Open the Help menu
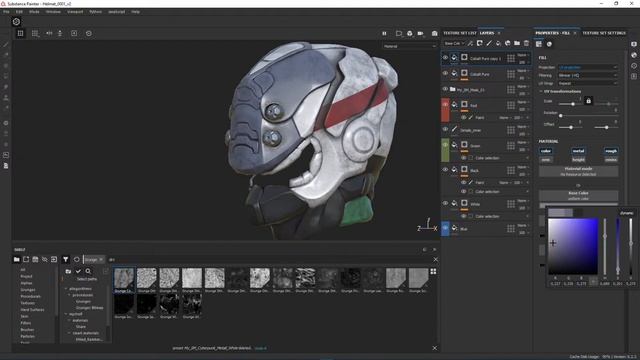640x360 pixels. [136, 12]
